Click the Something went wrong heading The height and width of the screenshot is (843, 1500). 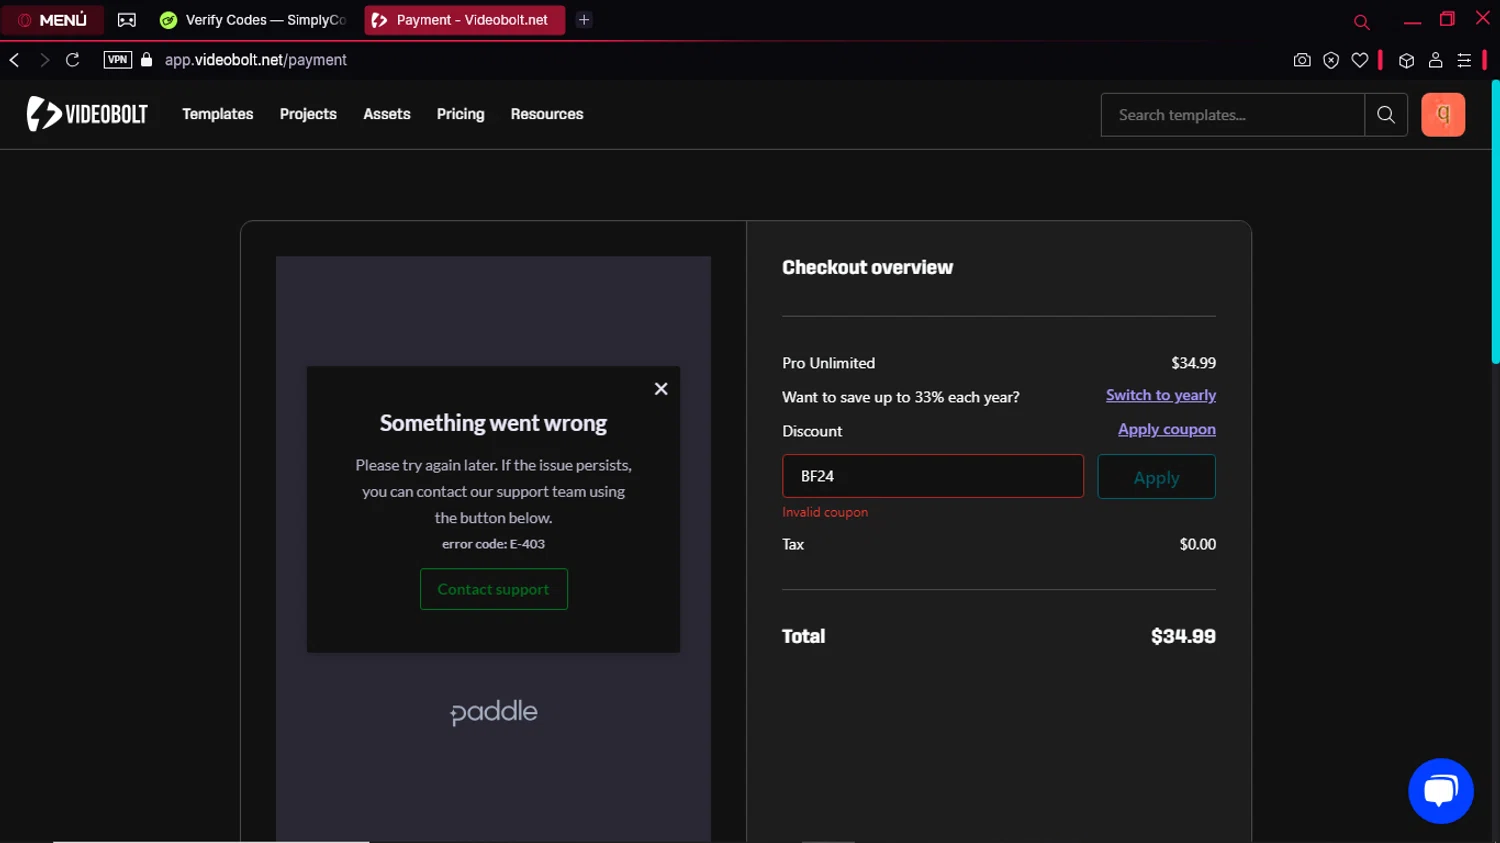pos(494,423)
